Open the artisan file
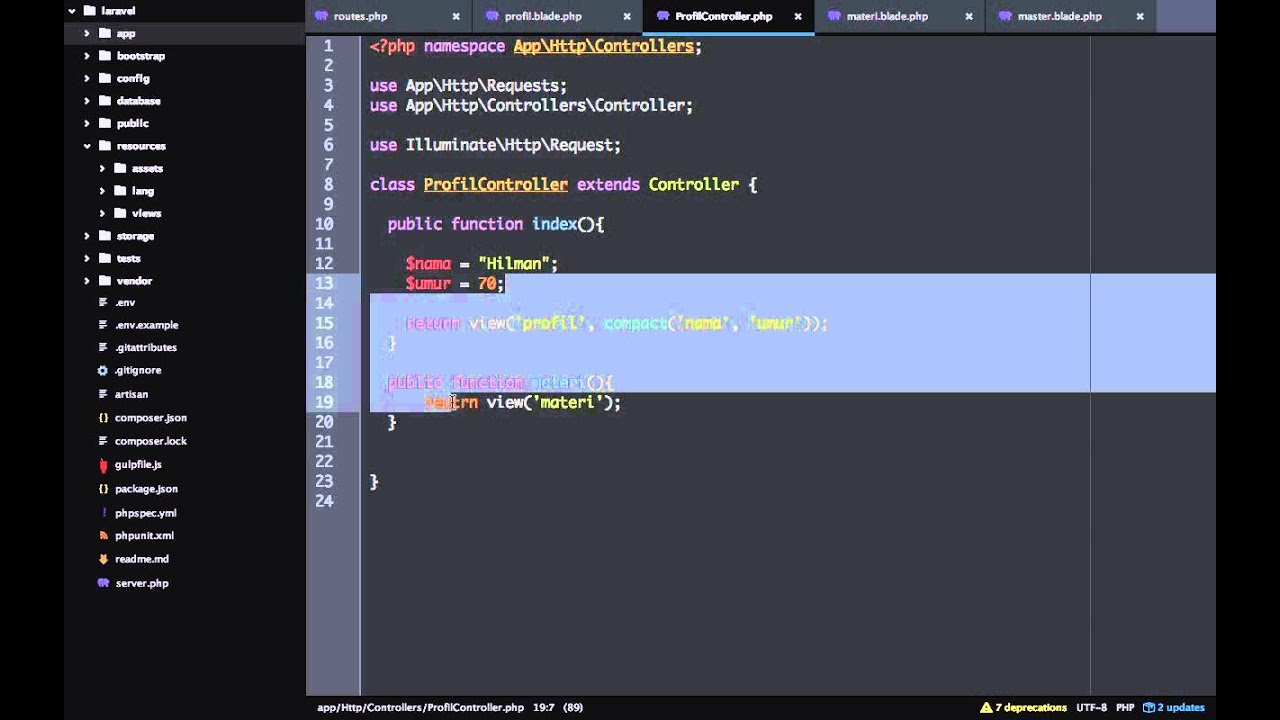 pyautogui.click(x=131, y=394)
